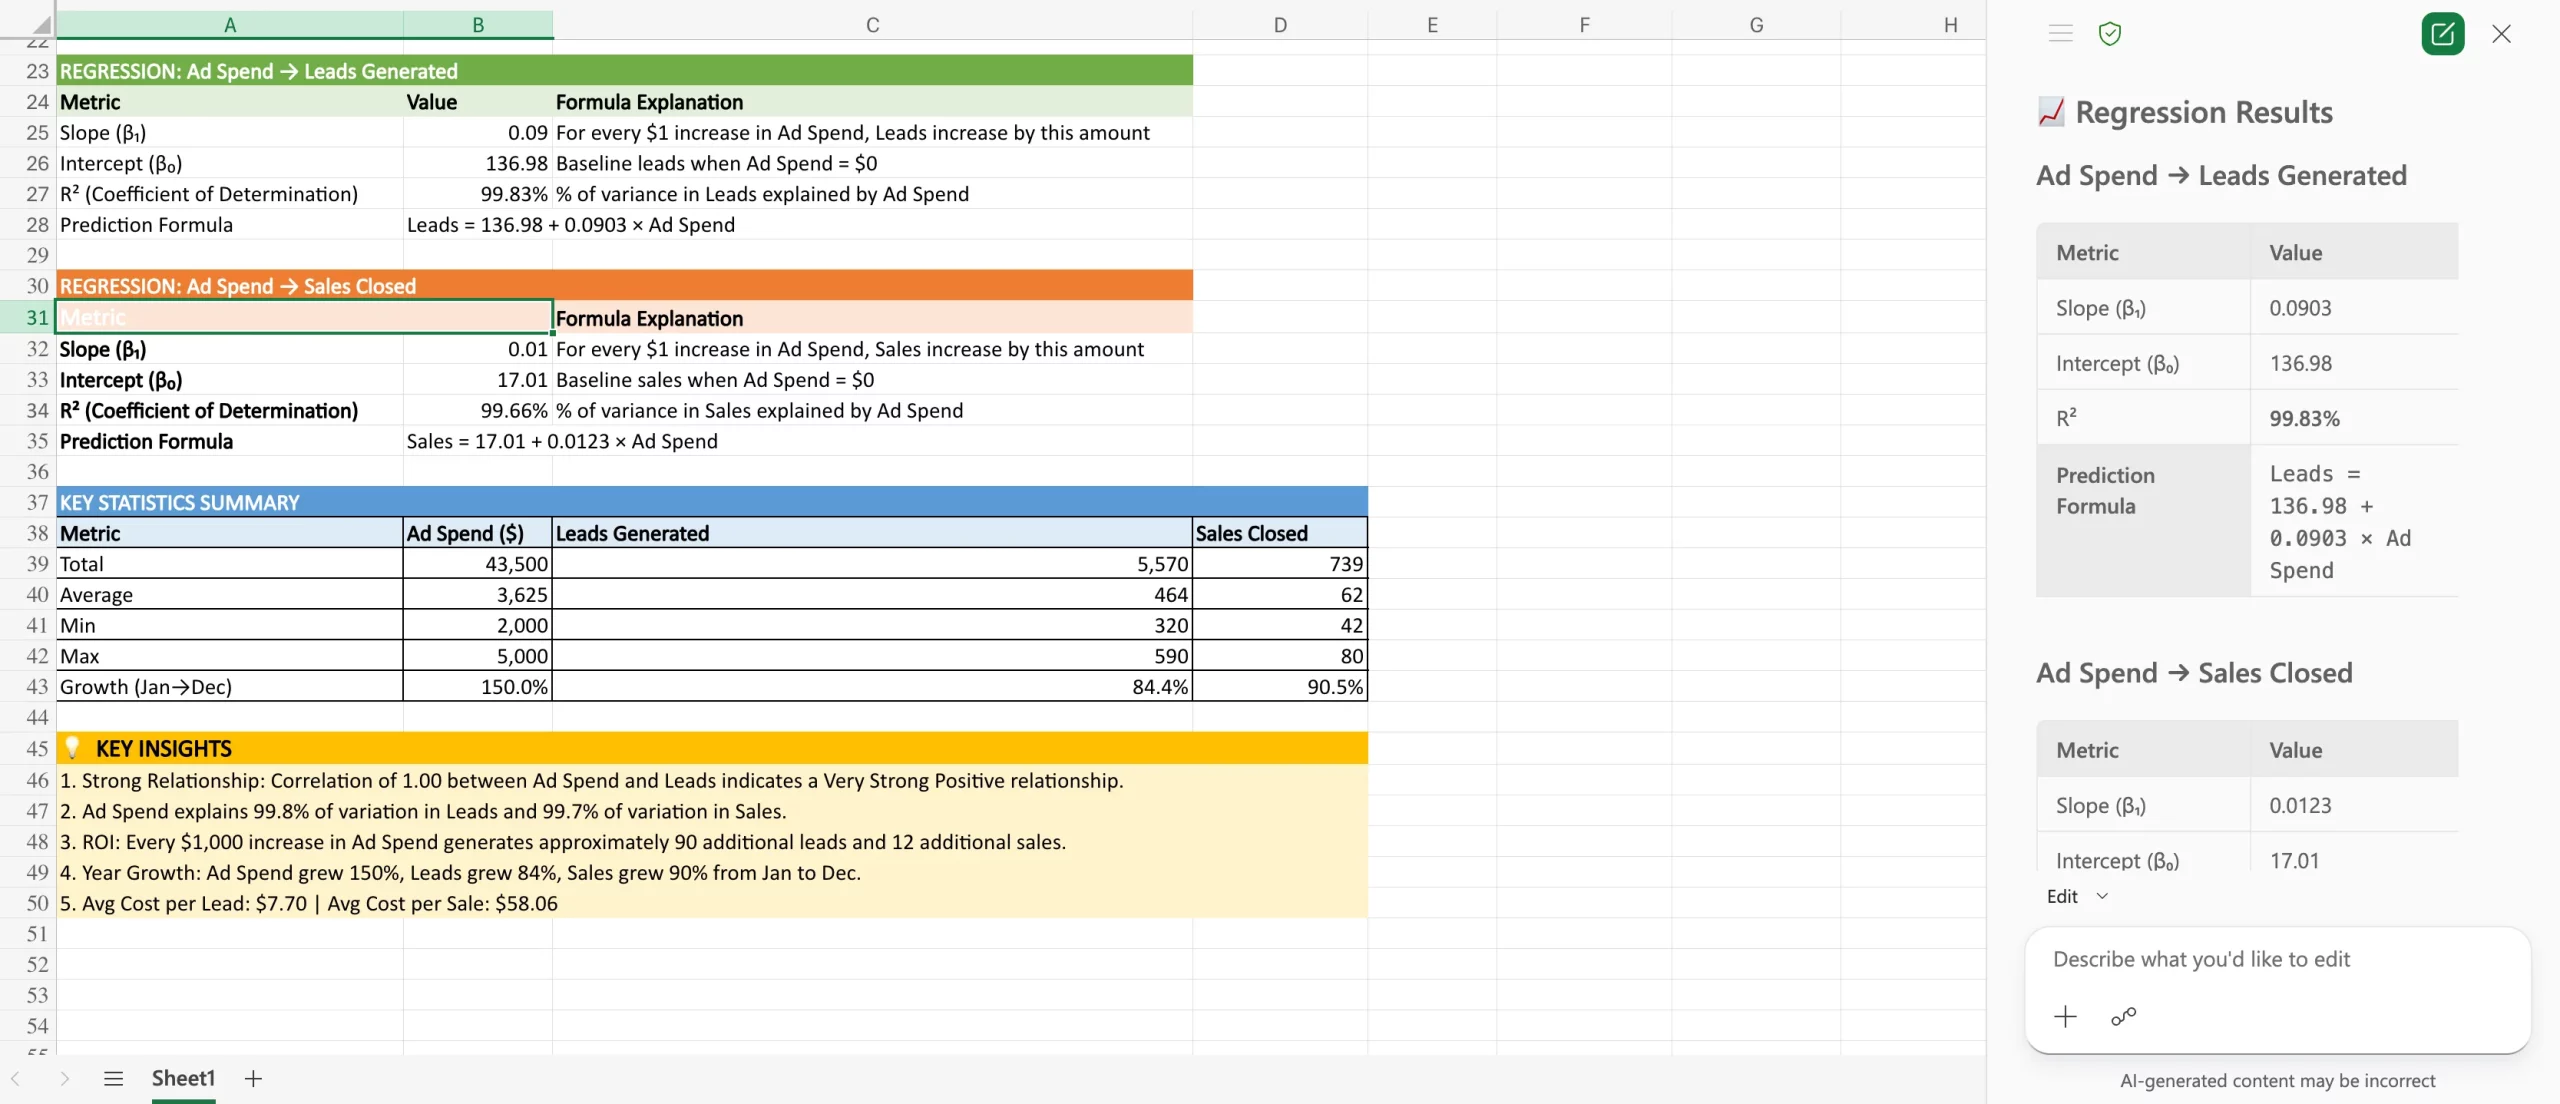
Task: Click the green shield security icon
Action: coord(2110,34)
